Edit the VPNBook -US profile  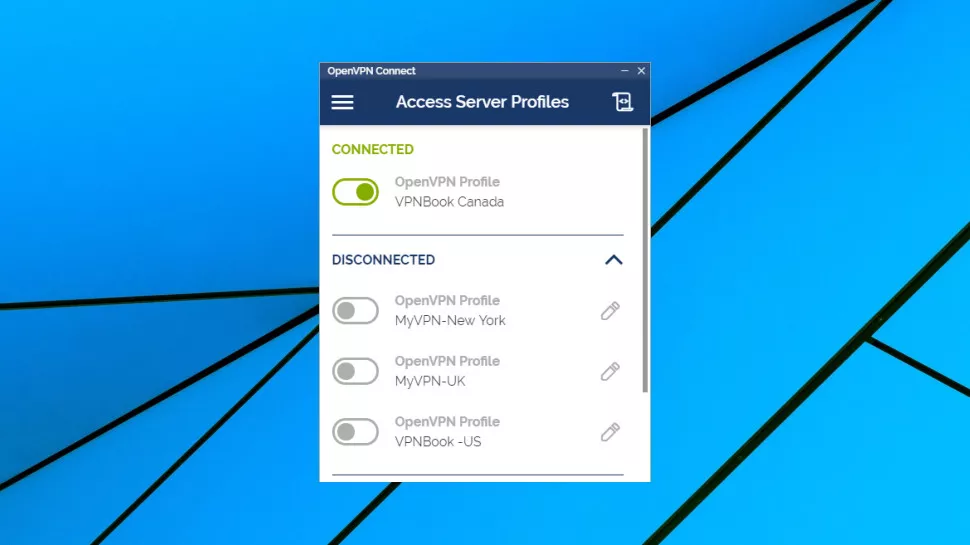click(610, 432)
